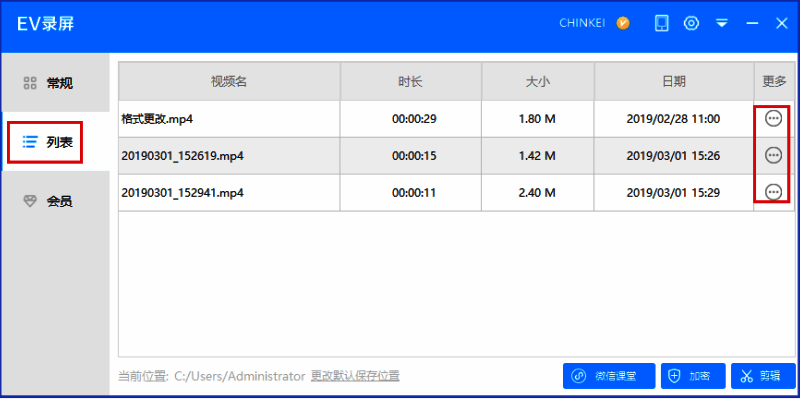Minimize the EV录屏 window
This screenshot has width=800, height=399.
point(752,23)
